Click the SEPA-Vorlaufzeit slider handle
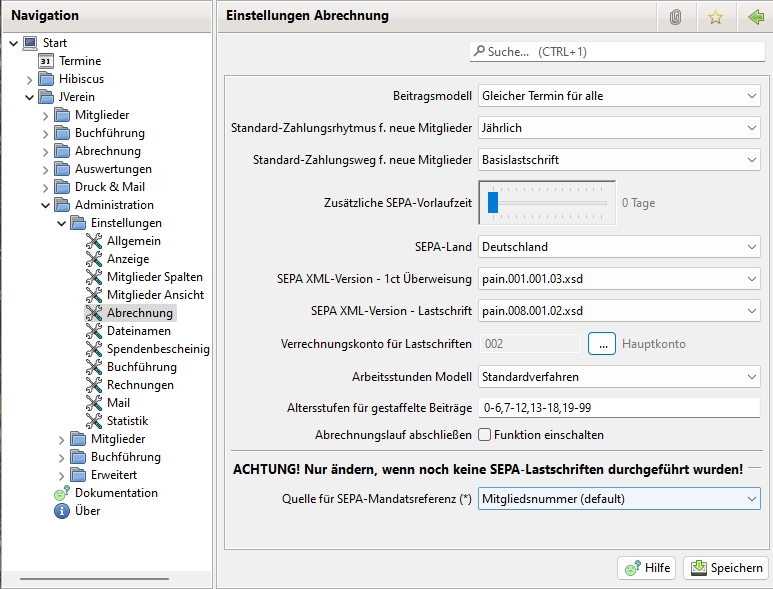Image resolution: width=773 pixels, height=589 pixels. [x=493, y=203]
